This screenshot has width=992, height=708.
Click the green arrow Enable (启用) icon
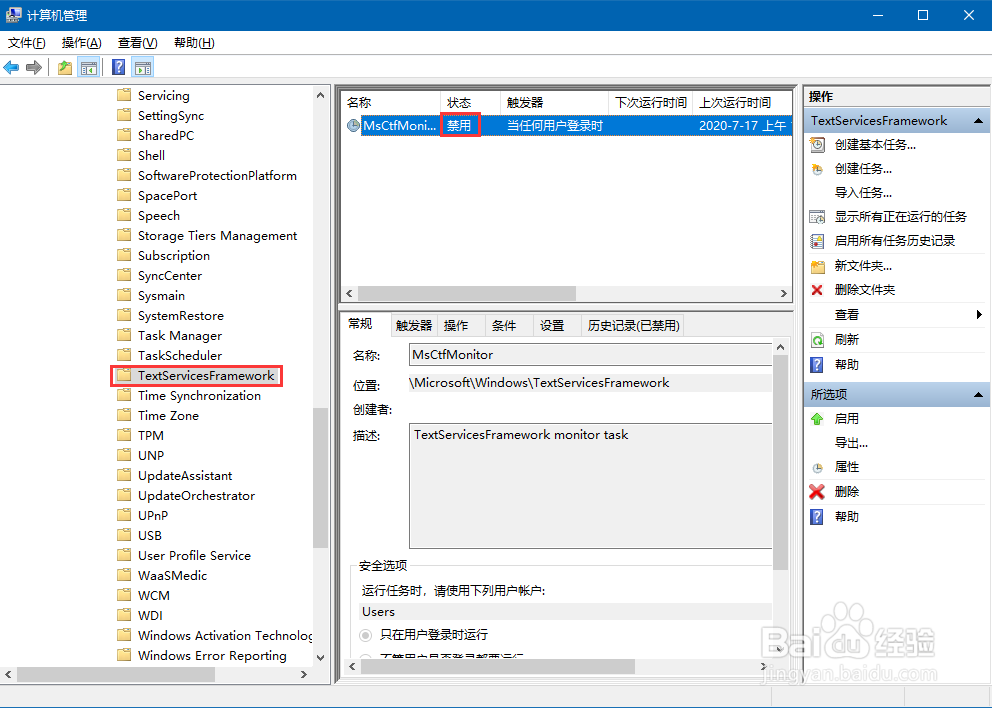pyautogui.click(x=817, y=419)
